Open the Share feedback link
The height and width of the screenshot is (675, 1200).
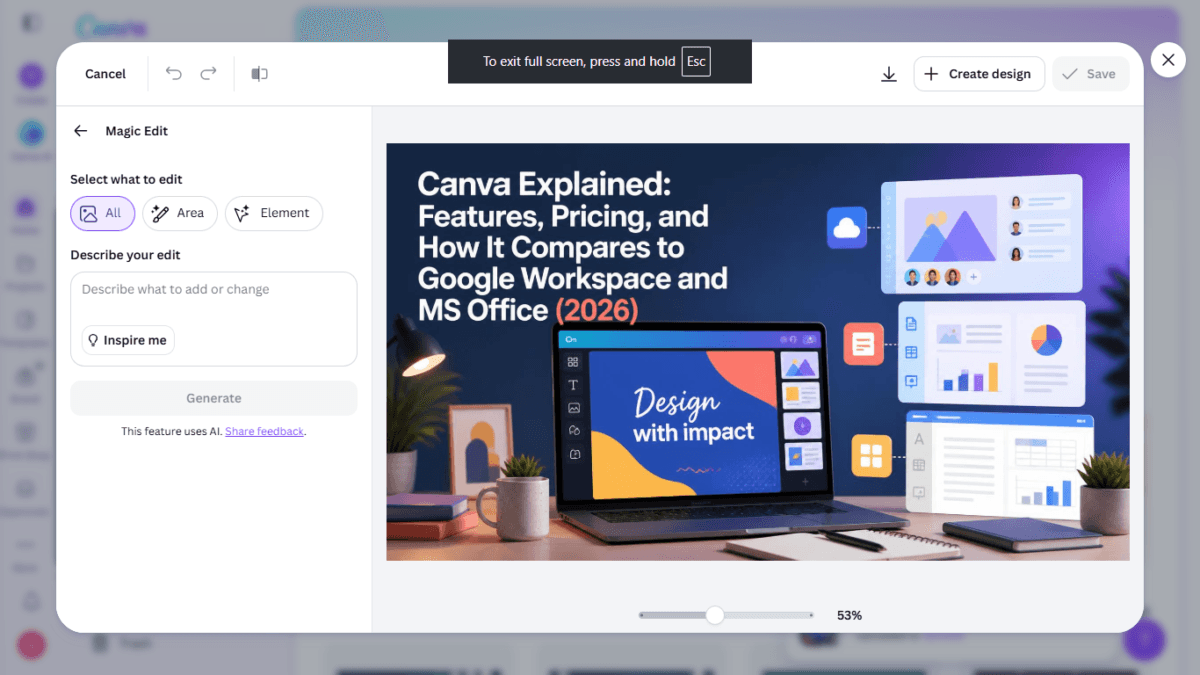coord(264,432)
